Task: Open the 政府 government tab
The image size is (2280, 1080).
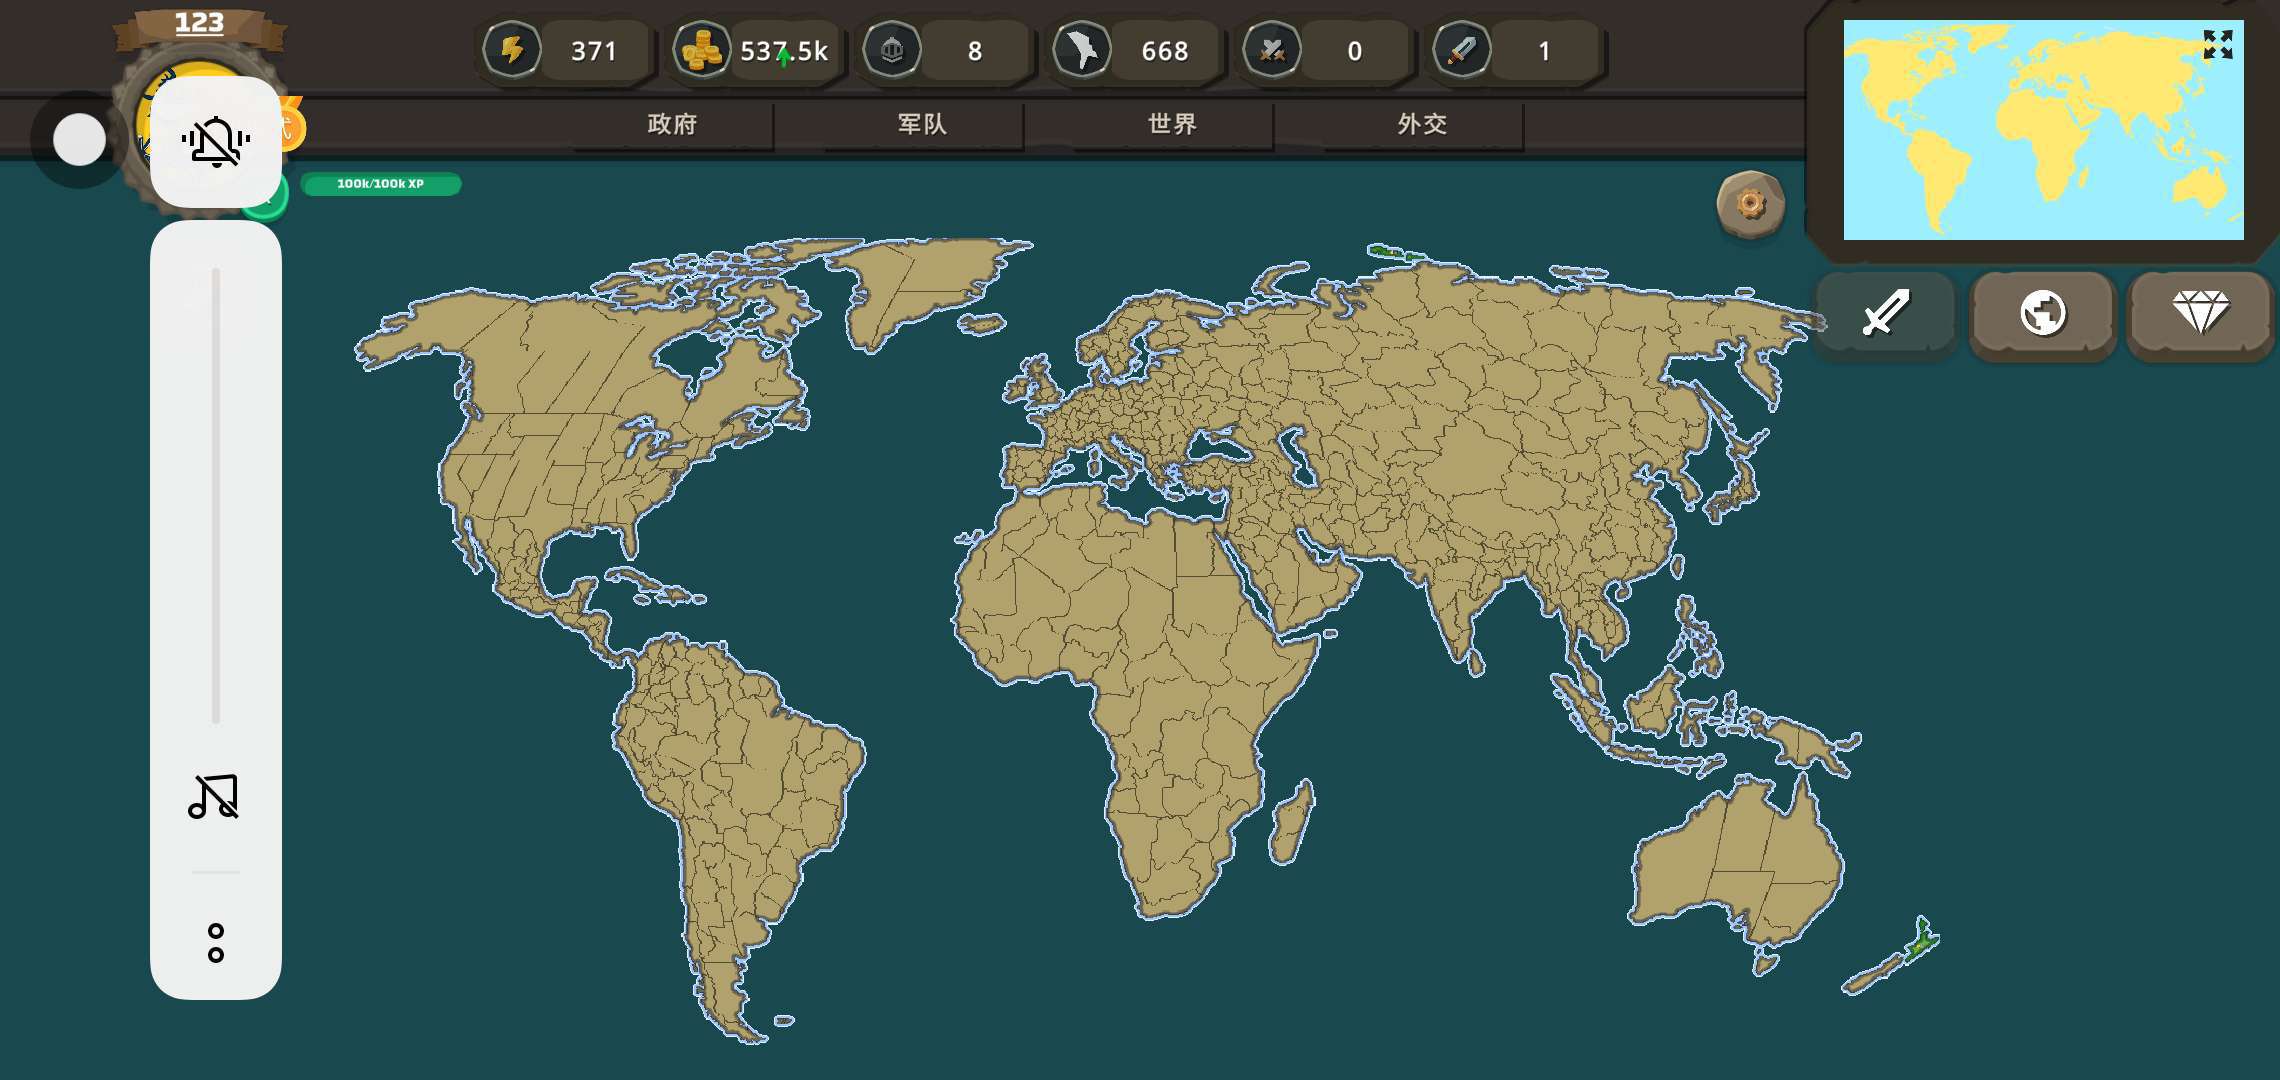Action: [x=672, y=124]
